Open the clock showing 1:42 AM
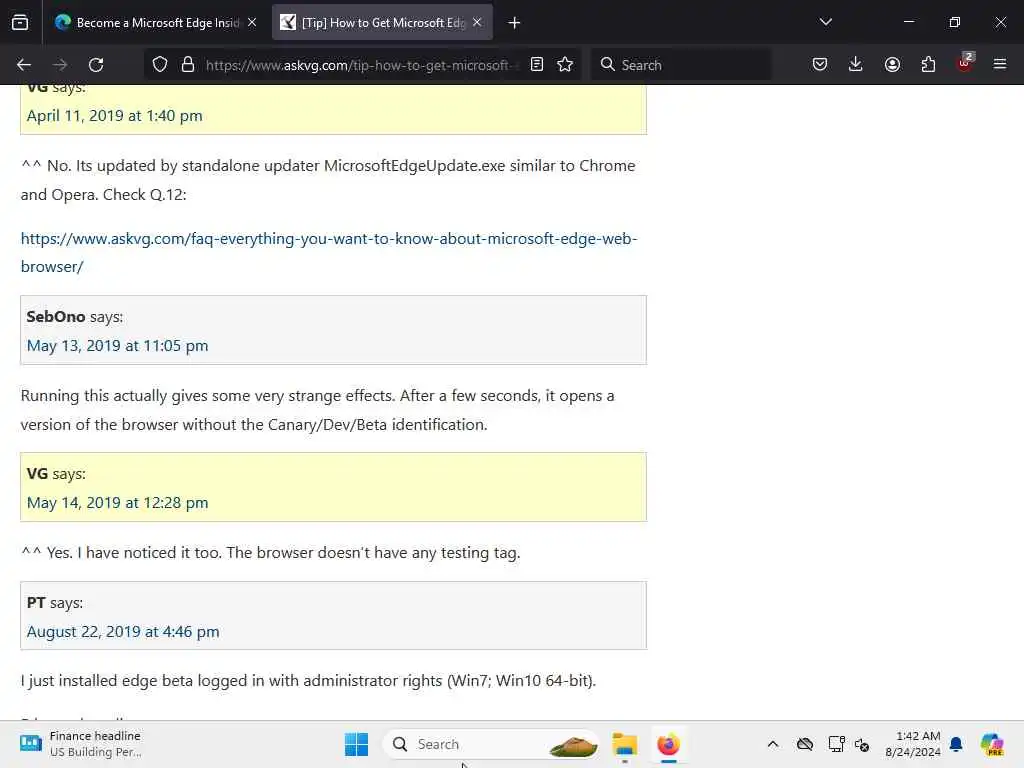Viewport: 1024px width, 768px height. pyautogui.click(x=912, y=744)
